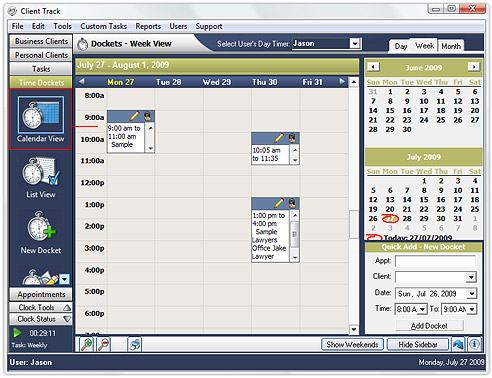Click the New Docket stopwatch icon

pyautogui.click(x=41, y=227)
